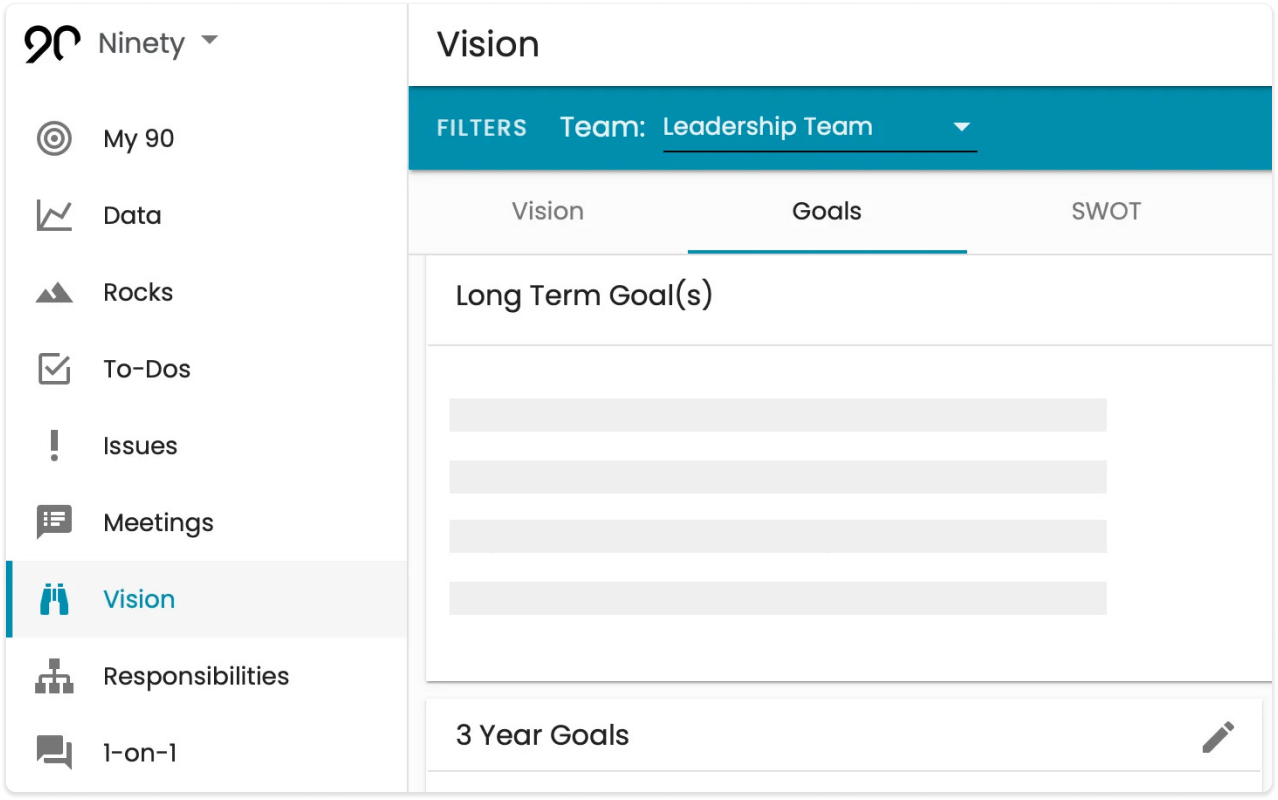Click the Vision binoculars icon

click(52, 599)
